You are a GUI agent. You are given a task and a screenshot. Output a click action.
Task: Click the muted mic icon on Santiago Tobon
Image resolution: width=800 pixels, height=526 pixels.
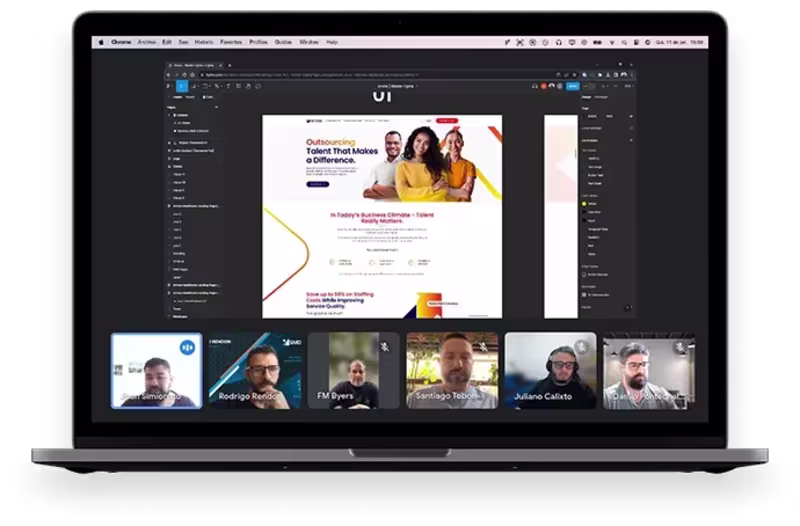(x=483, y=347)
